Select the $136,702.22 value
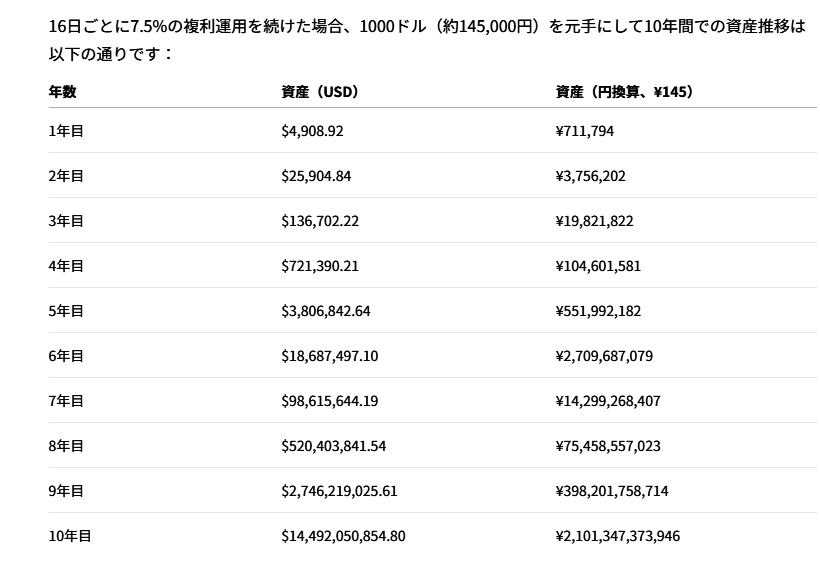 click(x=320, y=221)
